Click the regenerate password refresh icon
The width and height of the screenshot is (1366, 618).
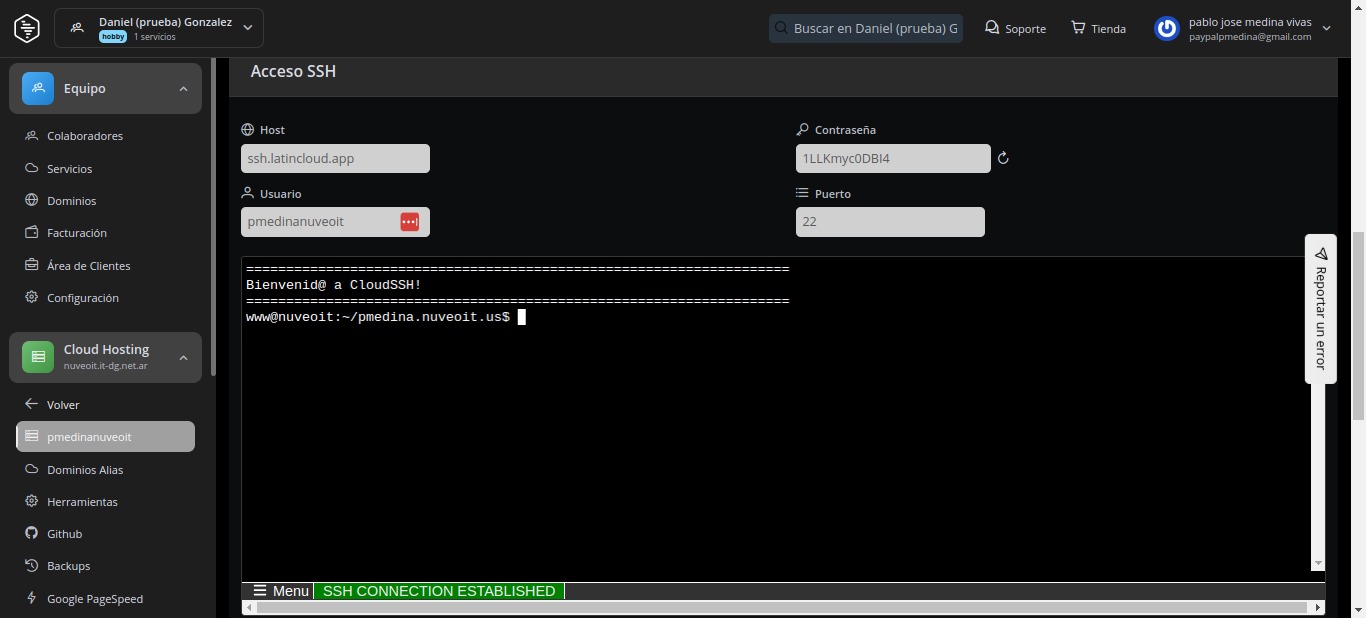(x=1003, y=158)
